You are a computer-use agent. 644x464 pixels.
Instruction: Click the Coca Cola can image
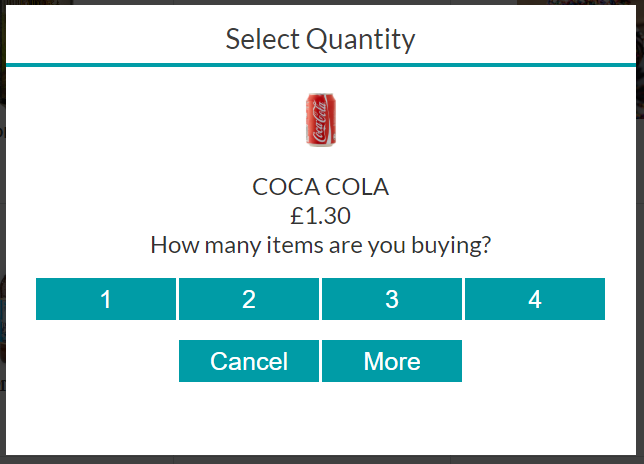(321, 119)
